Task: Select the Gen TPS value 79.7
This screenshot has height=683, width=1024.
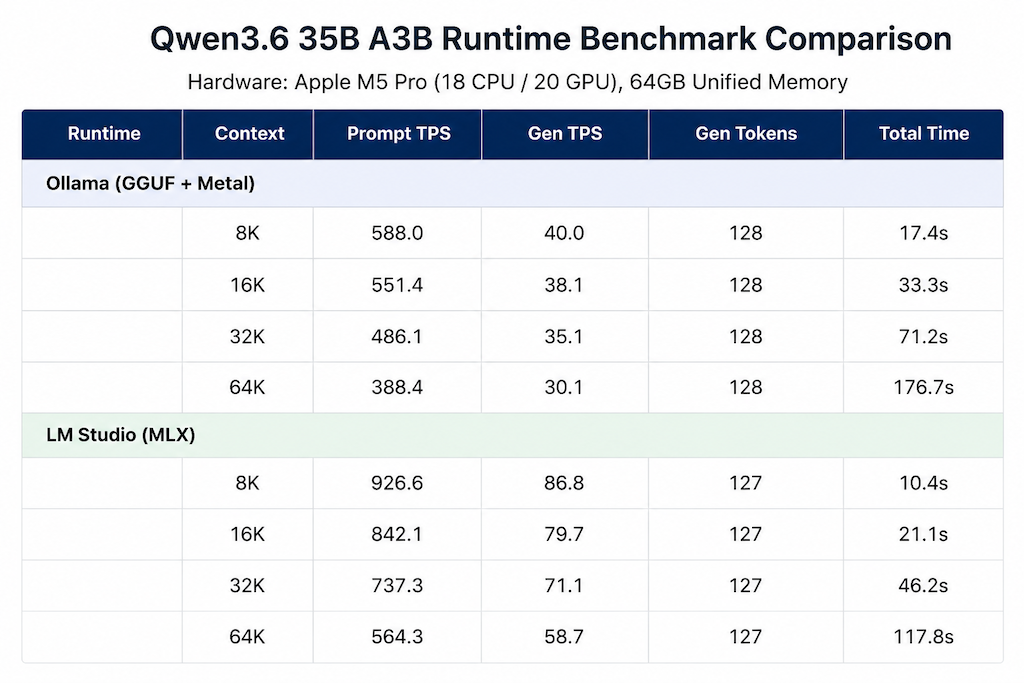Action: (564, 534)
